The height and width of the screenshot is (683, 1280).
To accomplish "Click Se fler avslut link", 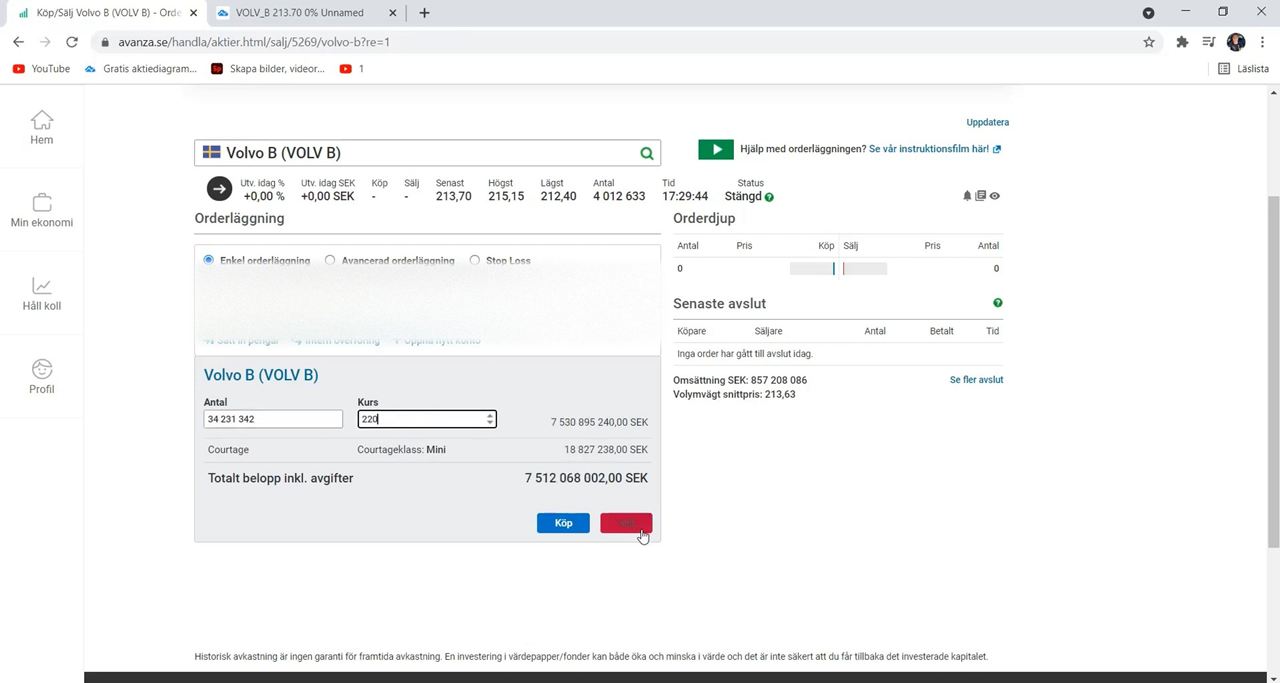I will click(x=976, y=380).
